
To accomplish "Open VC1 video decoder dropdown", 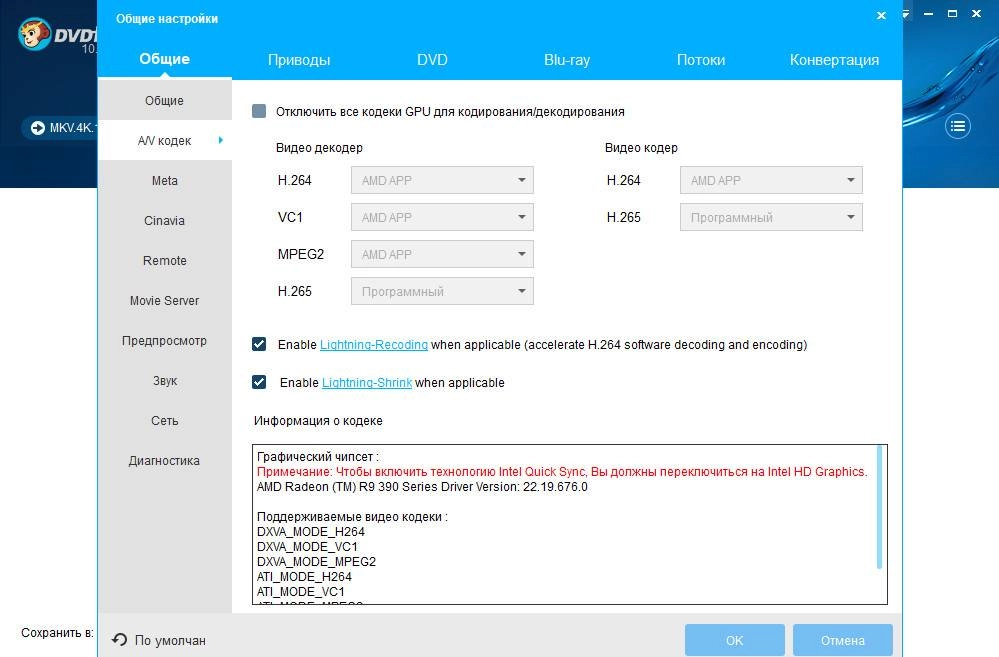I will (442, 217).
